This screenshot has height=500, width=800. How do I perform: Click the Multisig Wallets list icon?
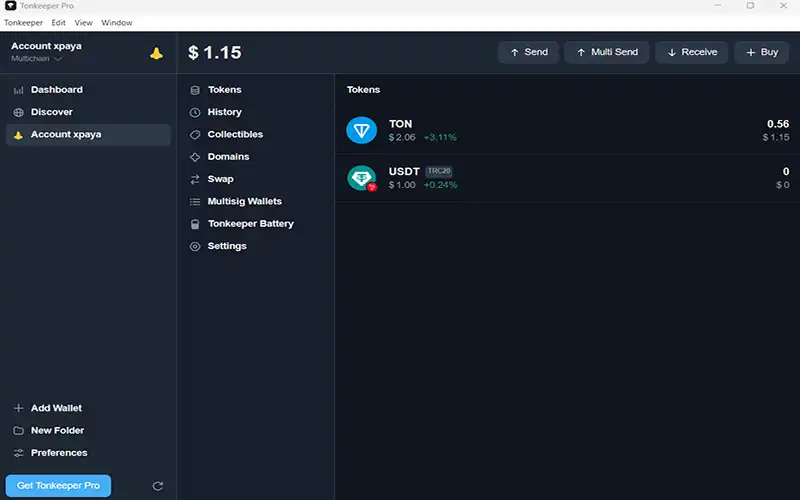[x=195, y=202]
